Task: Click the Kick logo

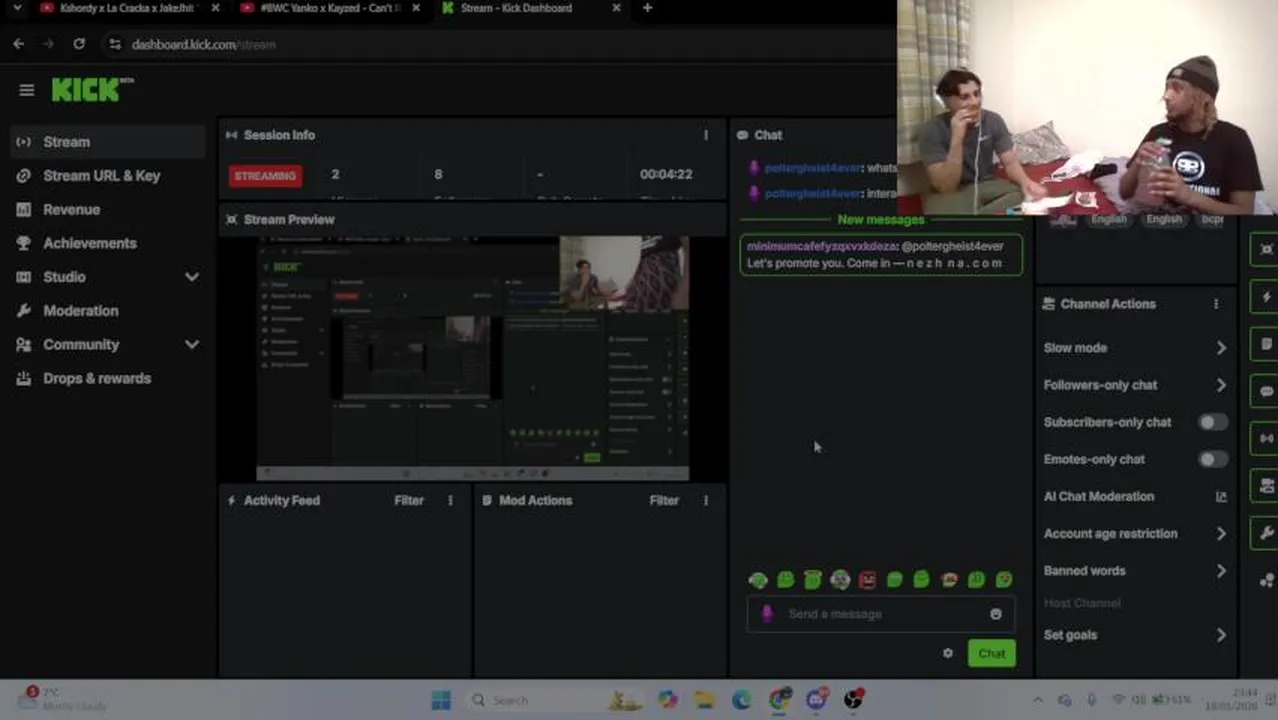Action: click(92, 89)
